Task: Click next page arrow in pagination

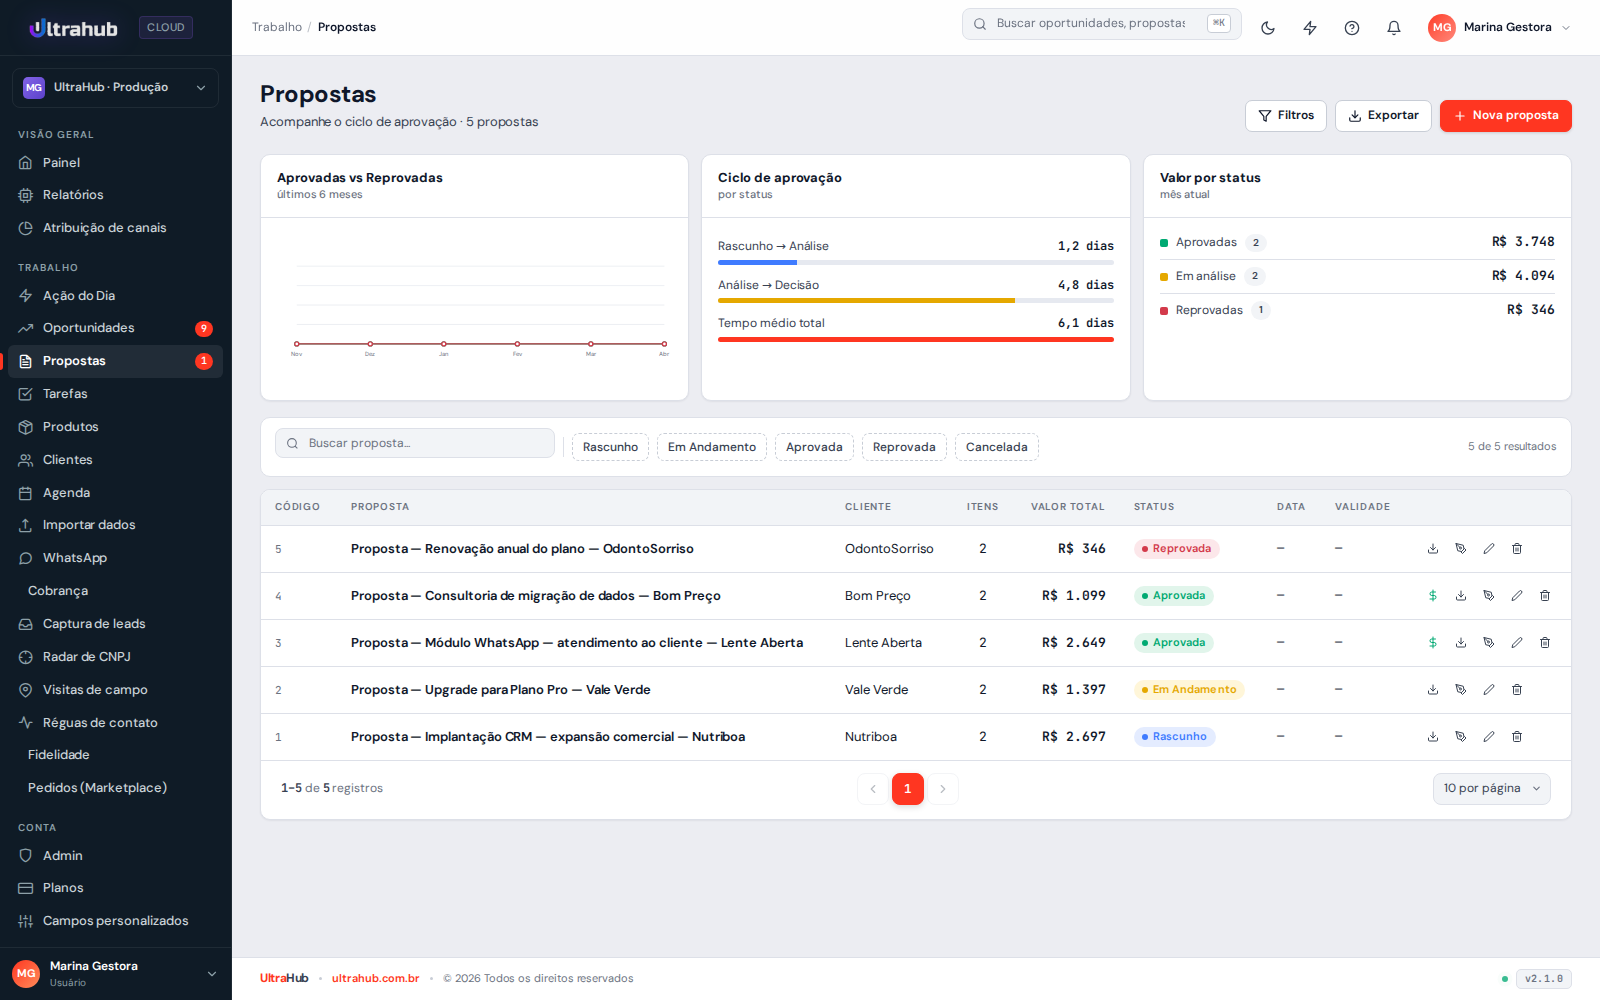Action: point(943,789)
